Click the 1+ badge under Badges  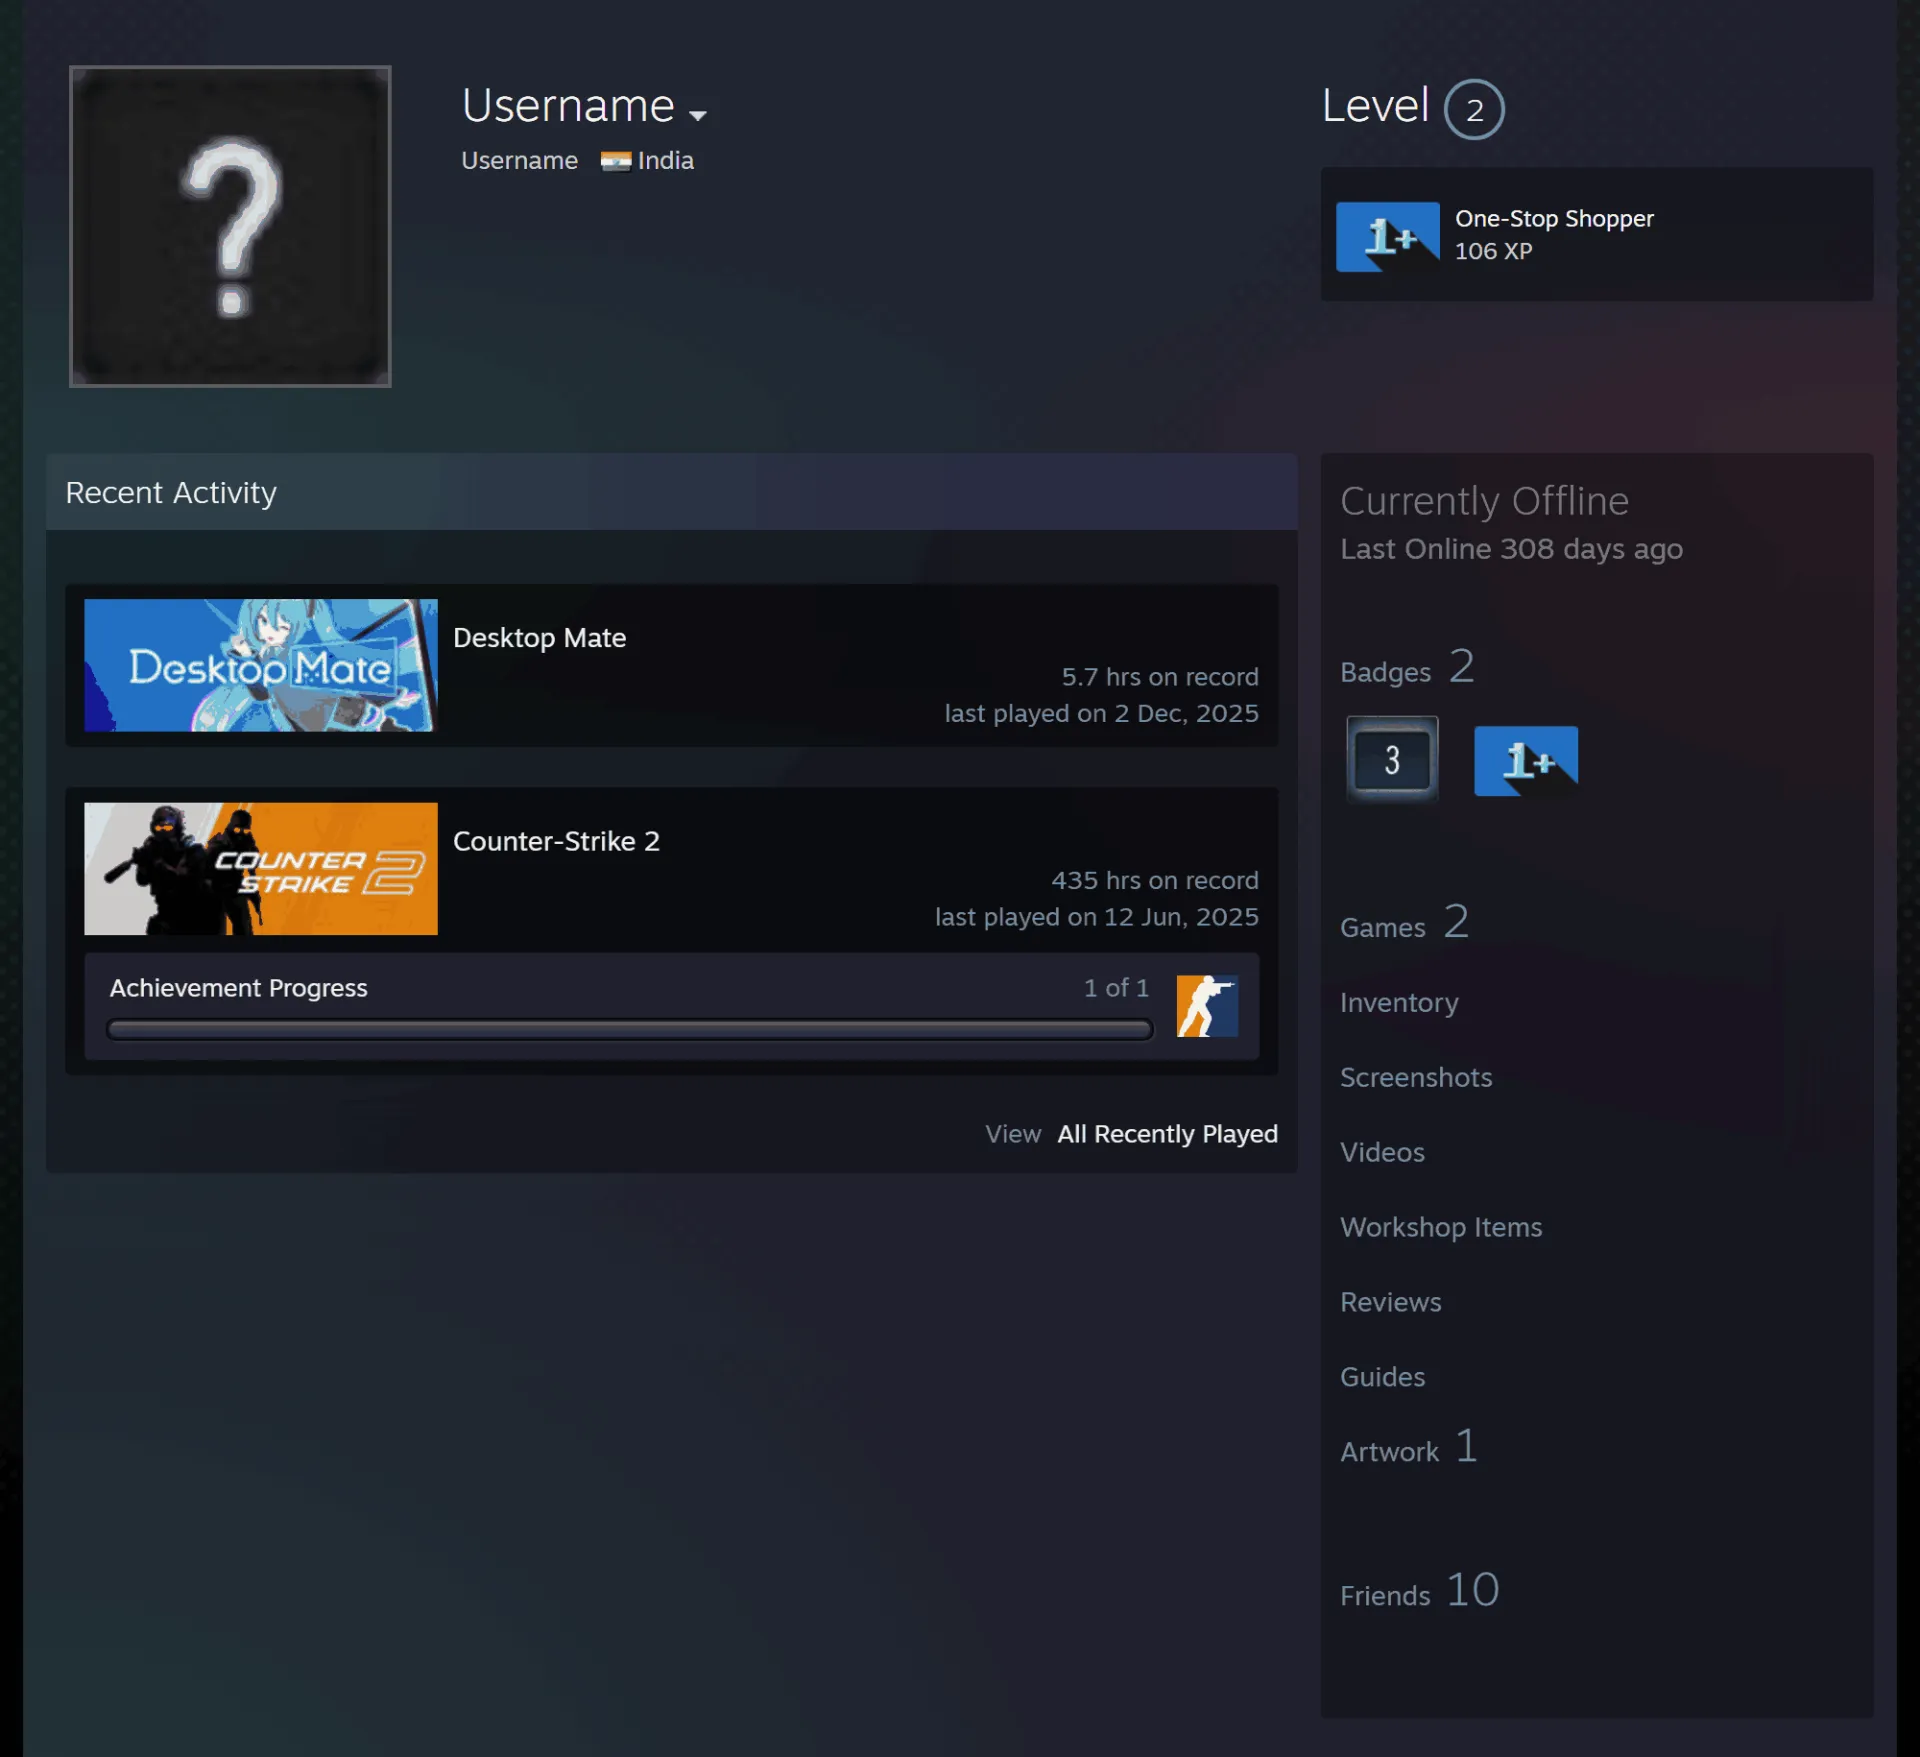click(1526, 761)
